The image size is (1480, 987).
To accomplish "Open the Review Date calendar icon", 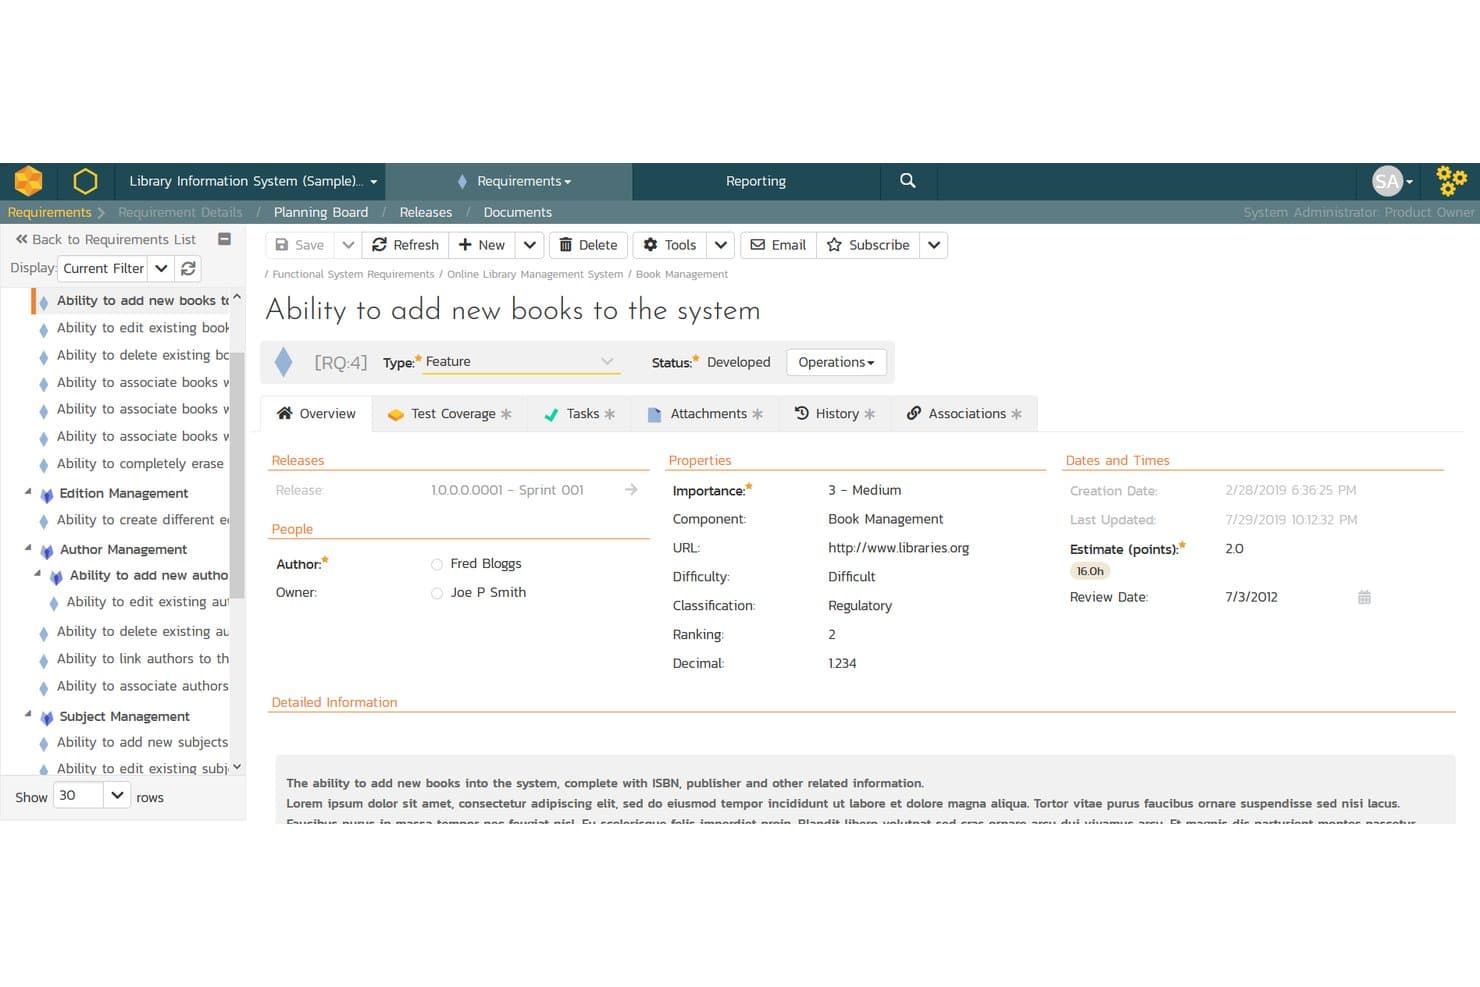I will coord(1364,597).
